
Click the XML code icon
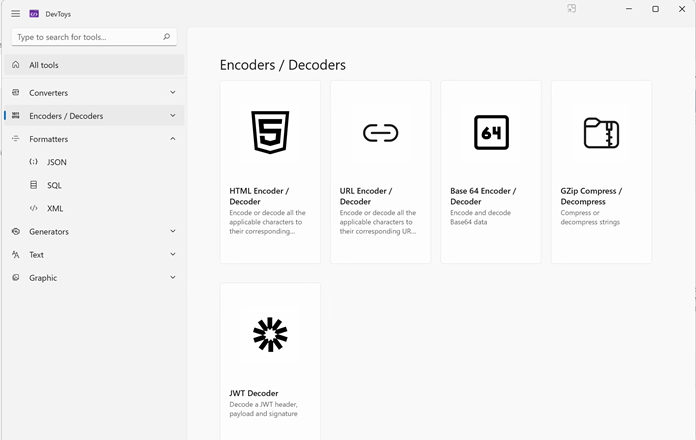tap(33, 208)
